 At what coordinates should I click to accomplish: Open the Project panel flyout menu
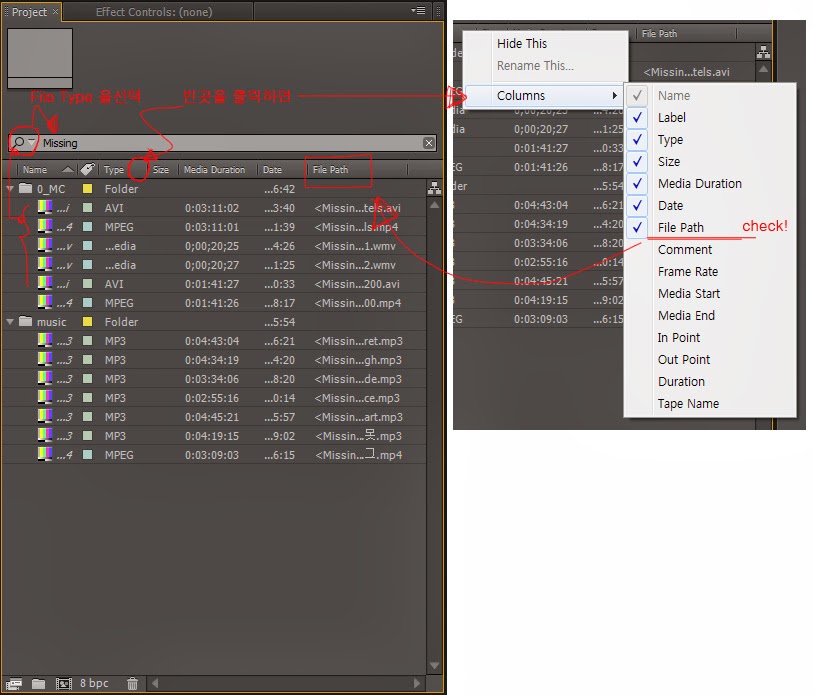pyautogui.click(x=420, y=11)
